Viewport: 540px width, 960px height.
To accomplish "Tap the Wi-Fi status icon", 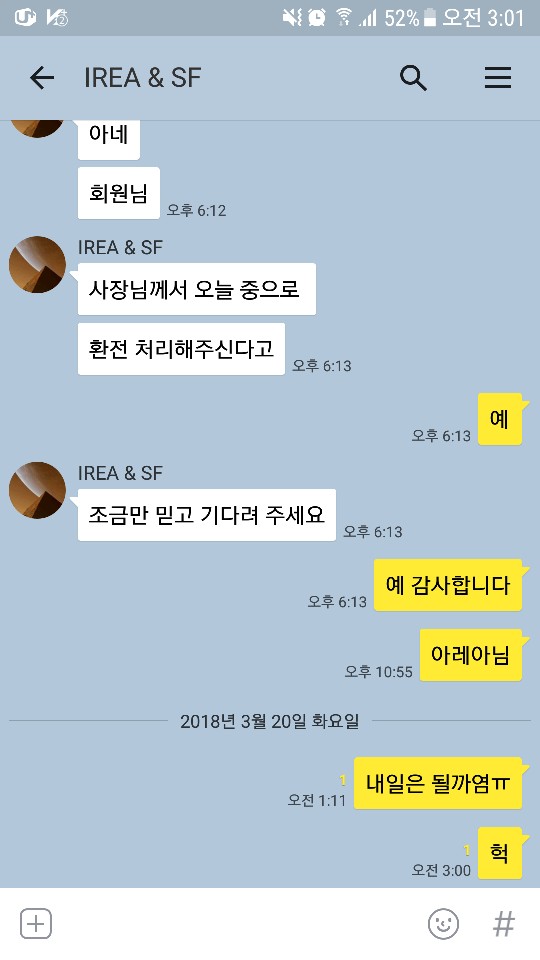I will pos(345,18).
